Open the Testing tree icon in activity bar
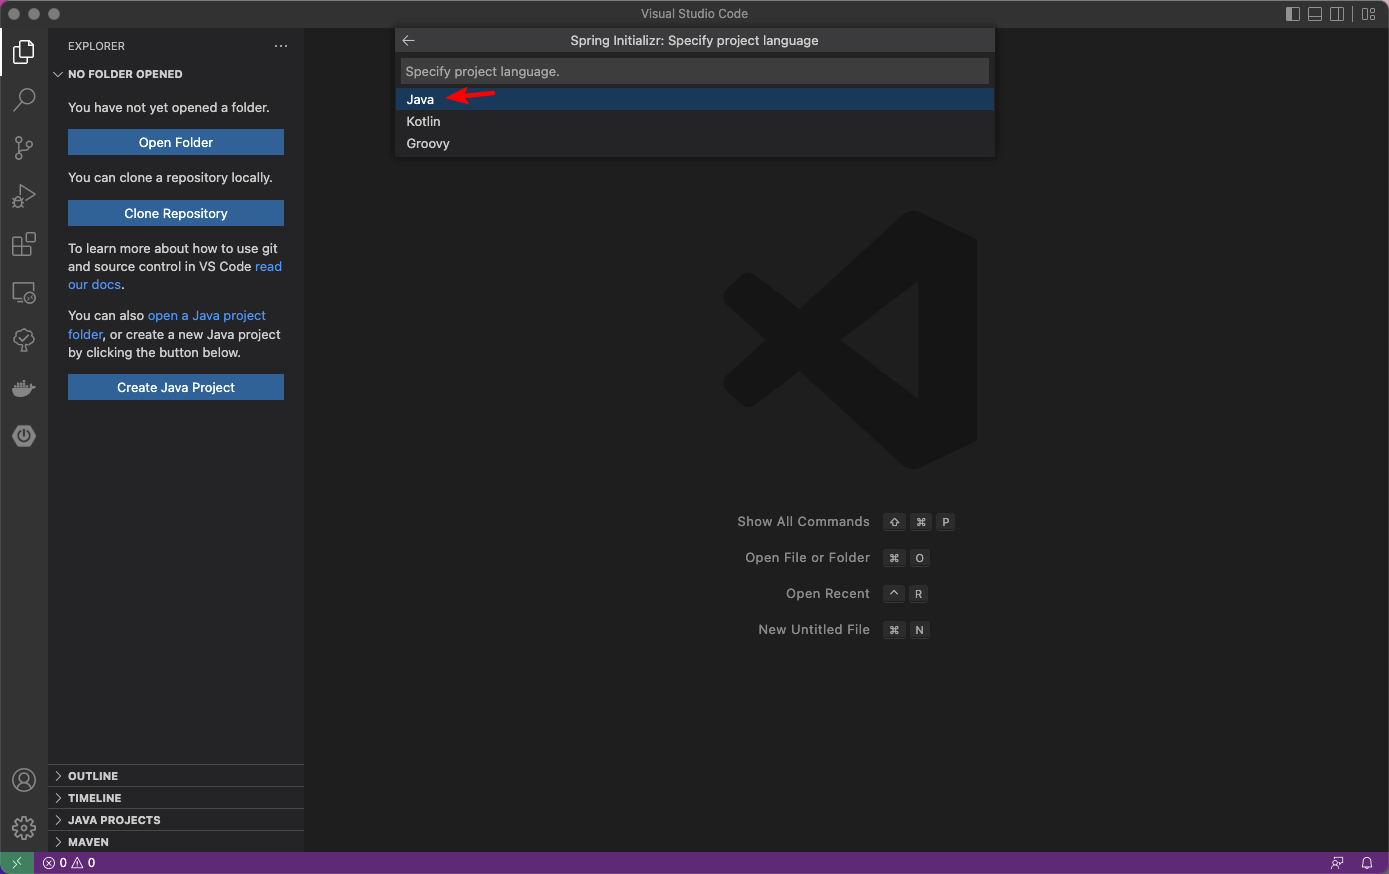The height and width of the screenshot is (874, 1389). click(24, 340)
